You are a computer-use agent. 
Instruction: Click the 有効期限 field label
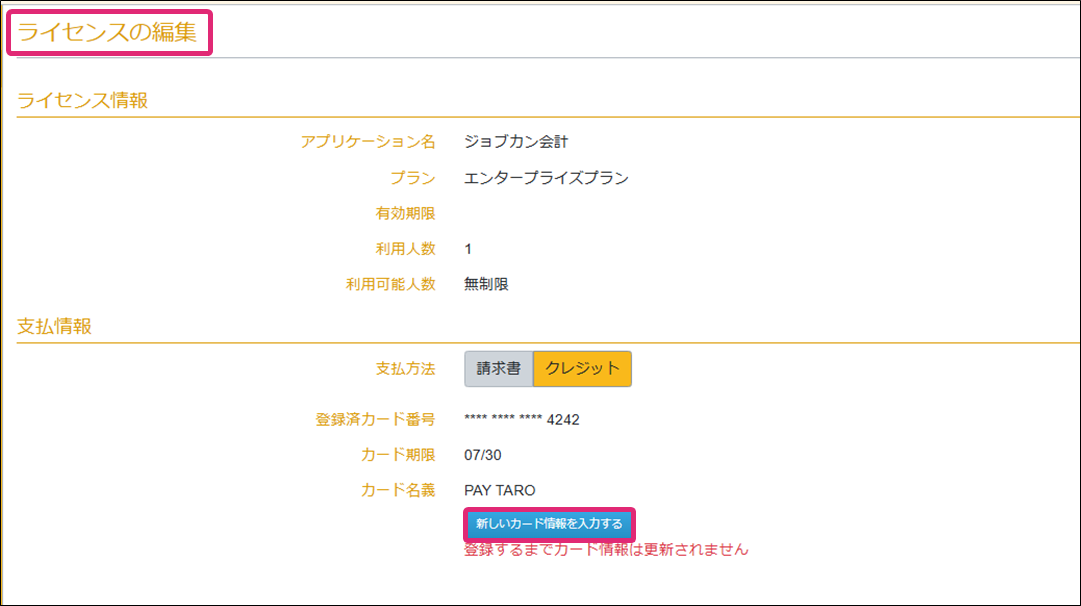pos(405,214)
